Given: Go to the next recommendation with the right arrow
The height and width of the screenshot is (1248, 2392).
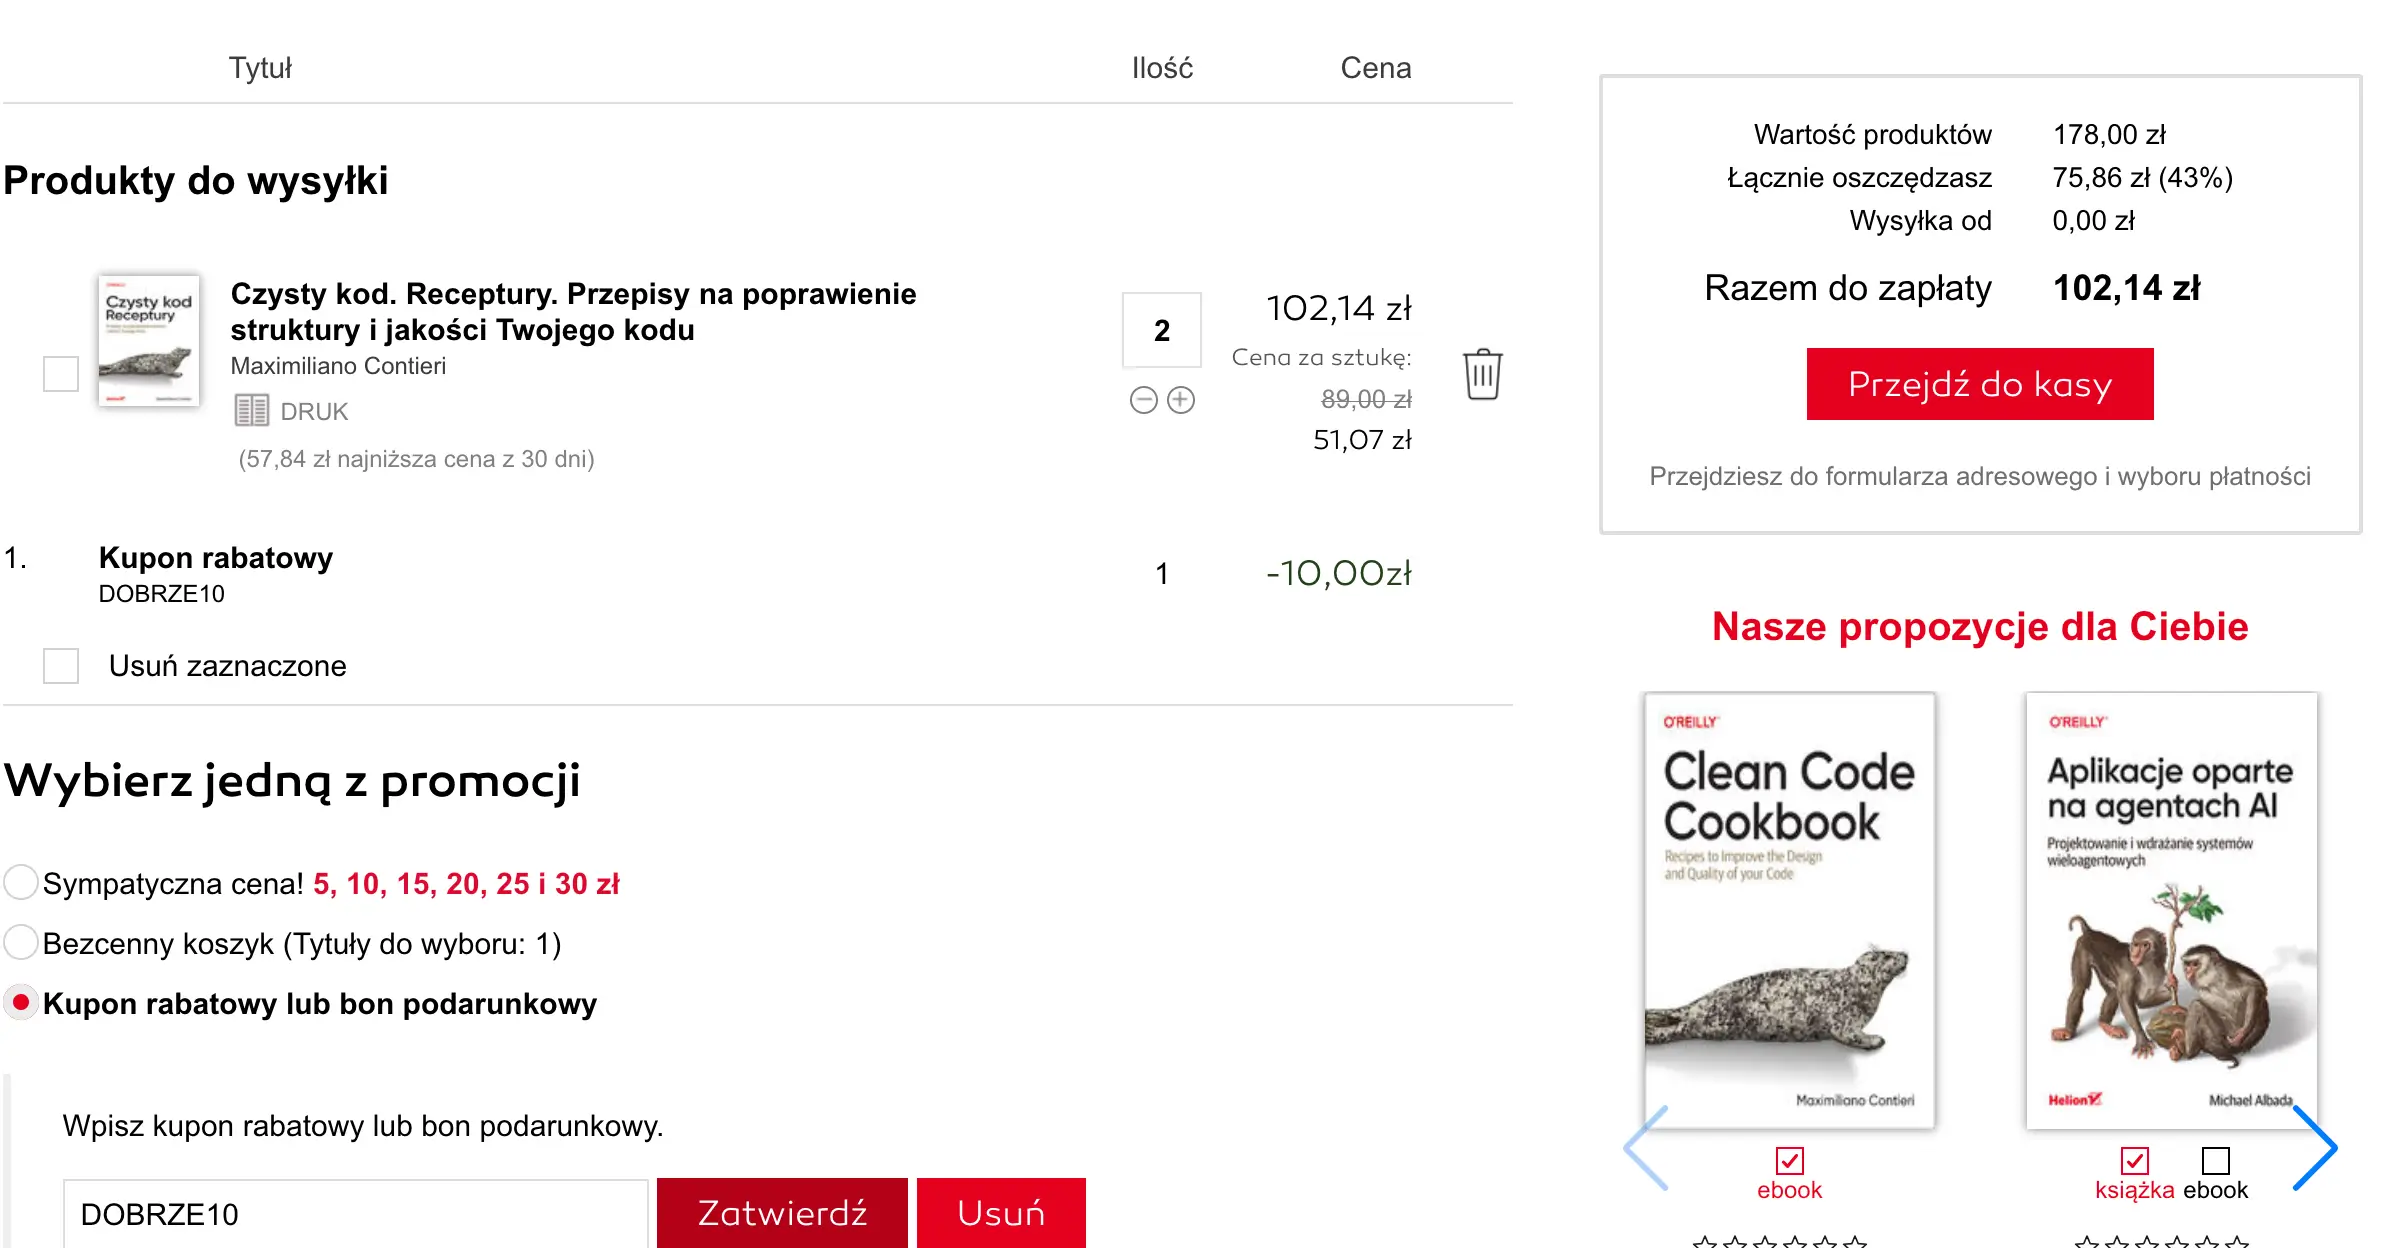Looking at the screenshot, I should [x=2314, y=1148].
